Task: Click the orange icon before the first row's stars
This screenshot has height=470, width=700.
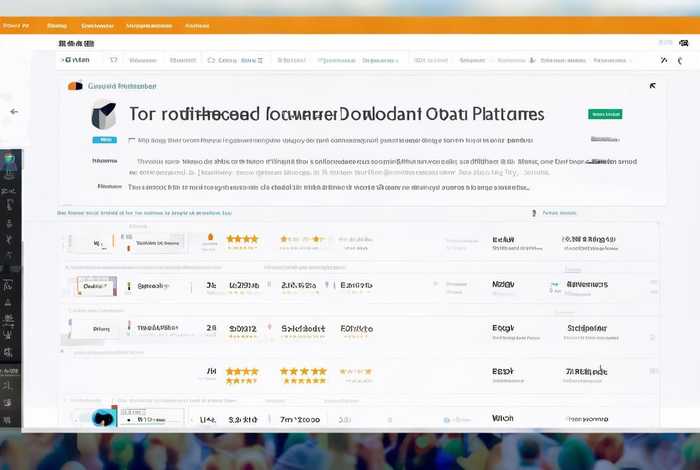Action: tap(210, 240)
